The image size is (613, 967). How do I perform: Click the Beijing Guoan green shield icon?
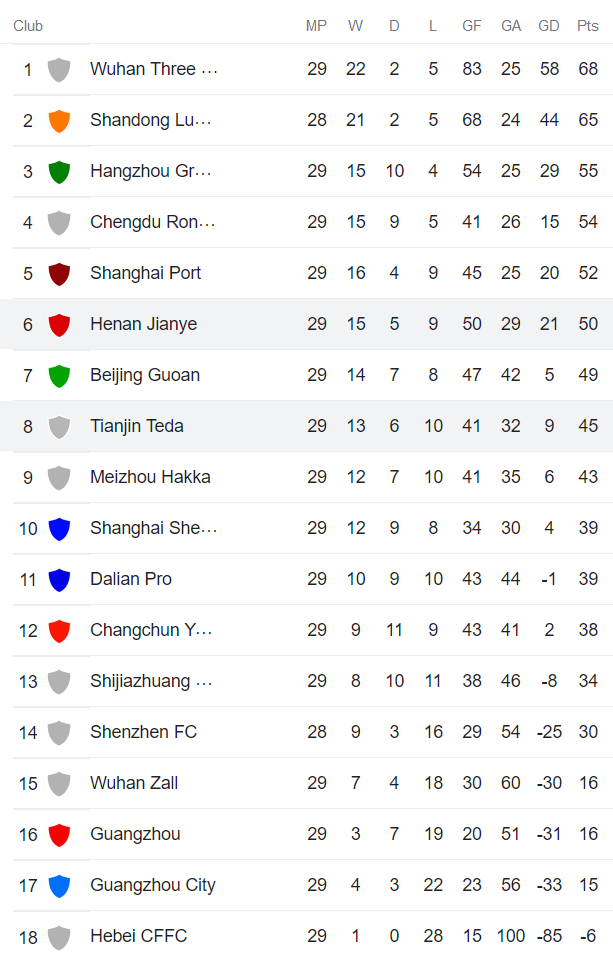click(x=59, y=375)
